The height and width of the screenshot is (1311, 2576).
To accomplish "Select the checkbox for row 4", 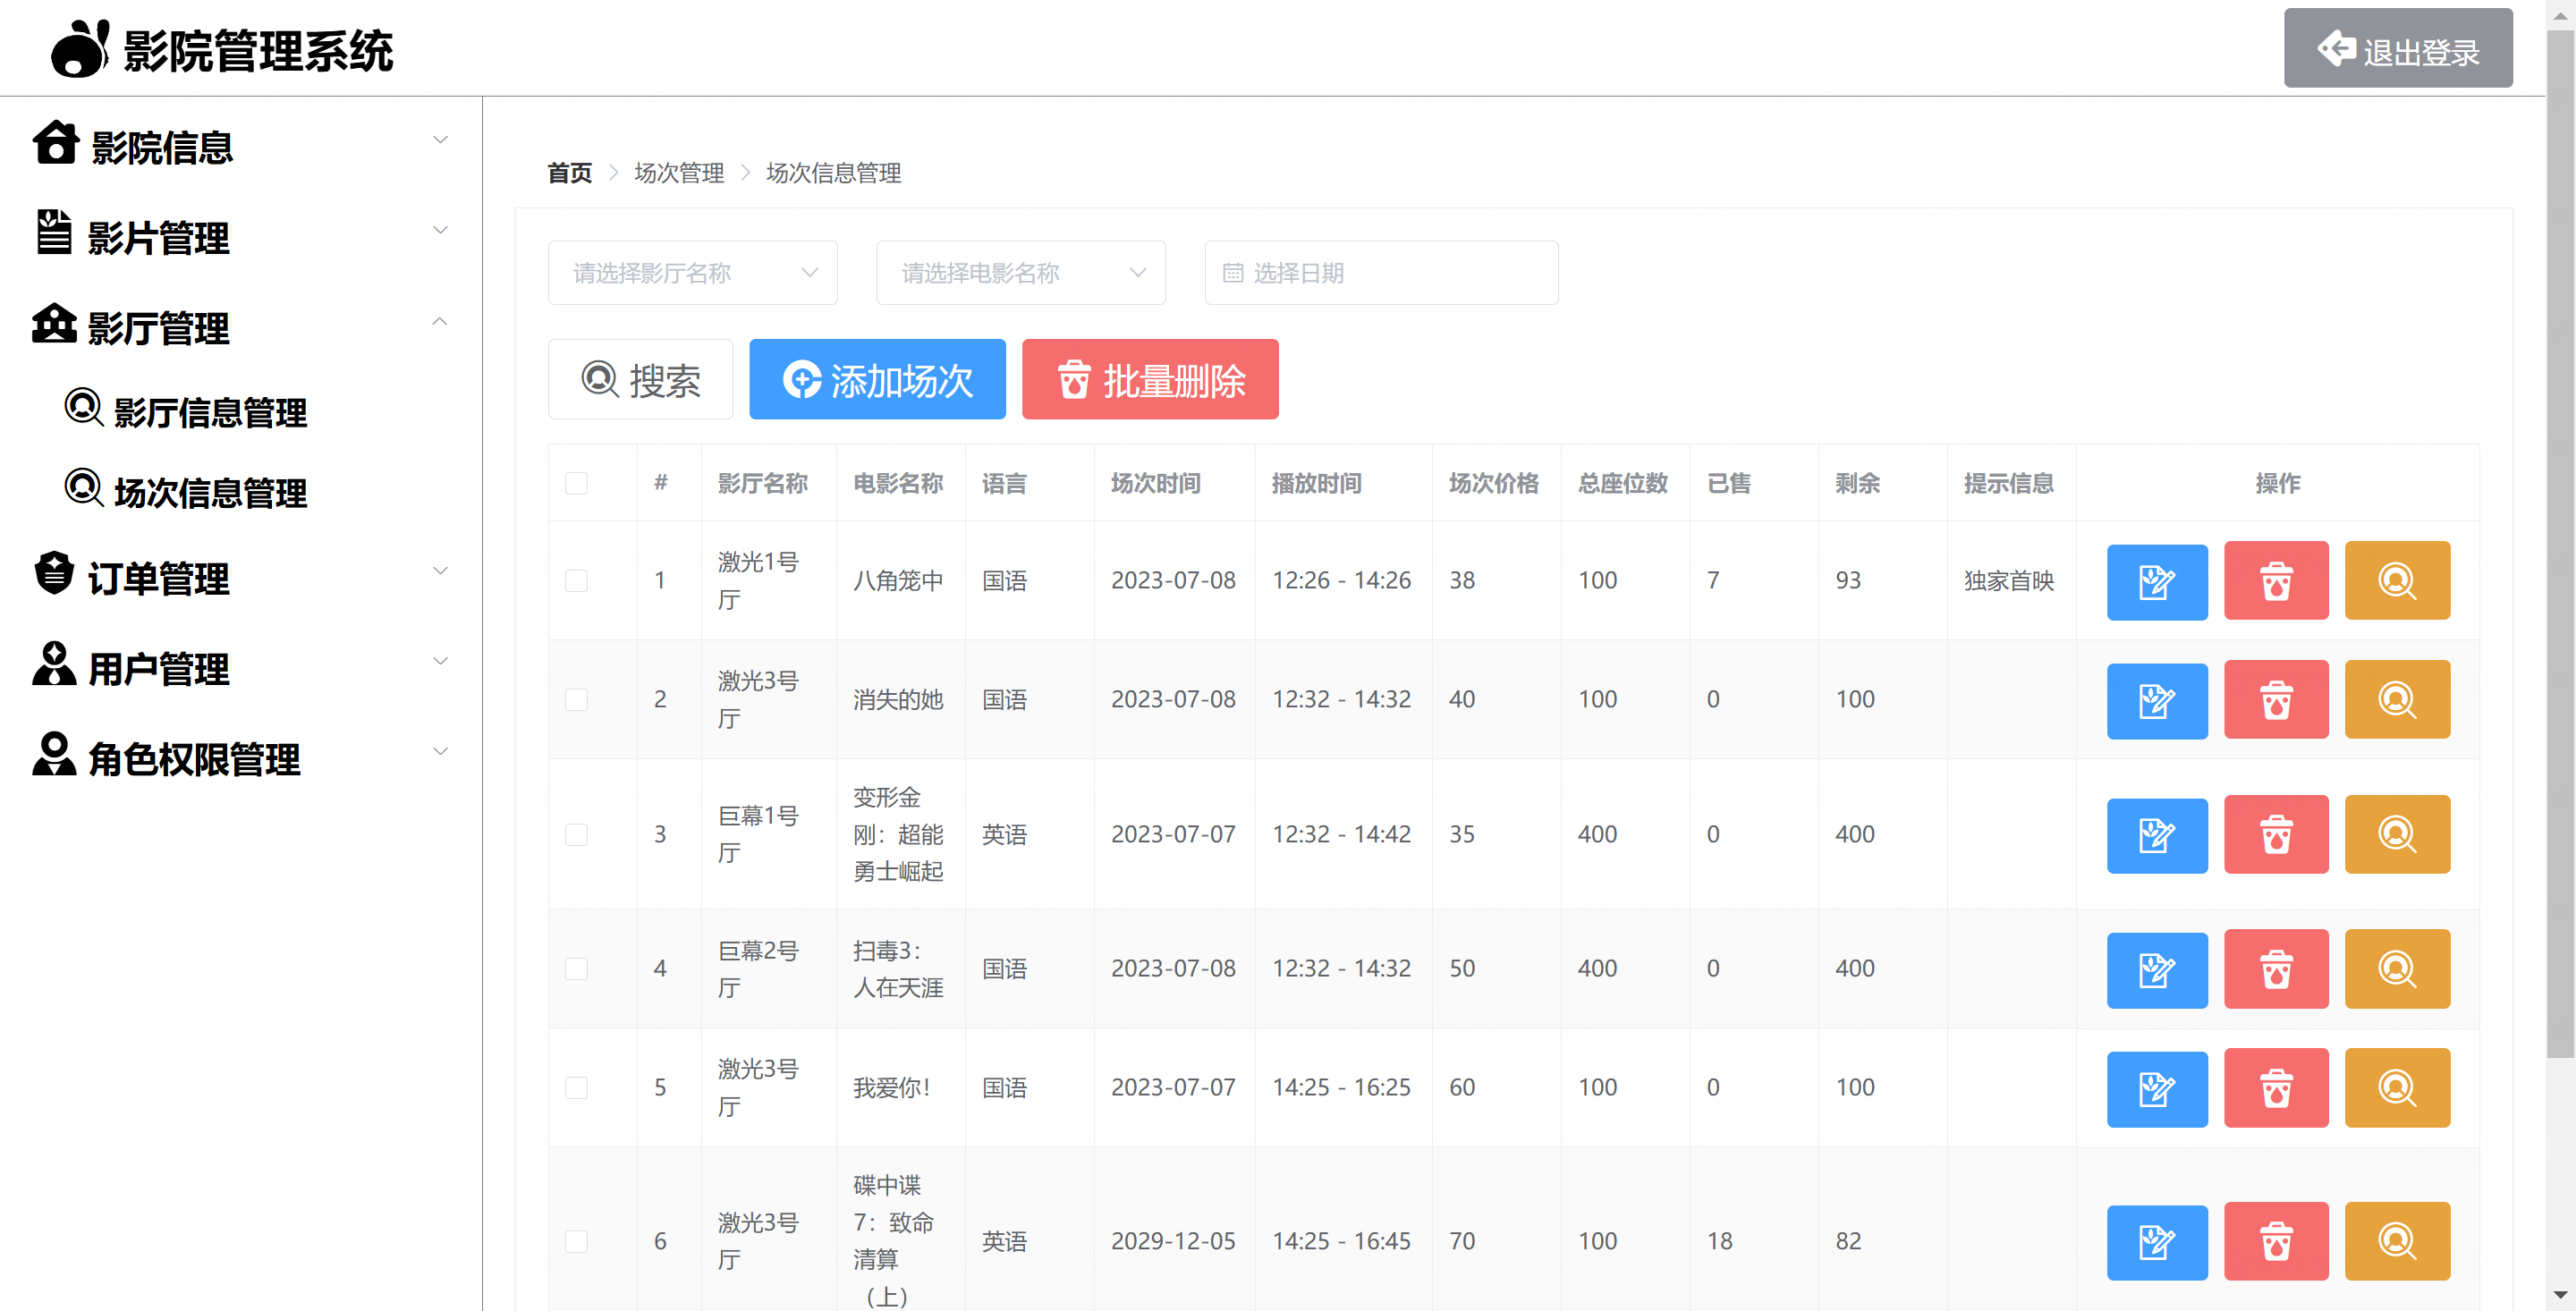I will tap(576, 969).
